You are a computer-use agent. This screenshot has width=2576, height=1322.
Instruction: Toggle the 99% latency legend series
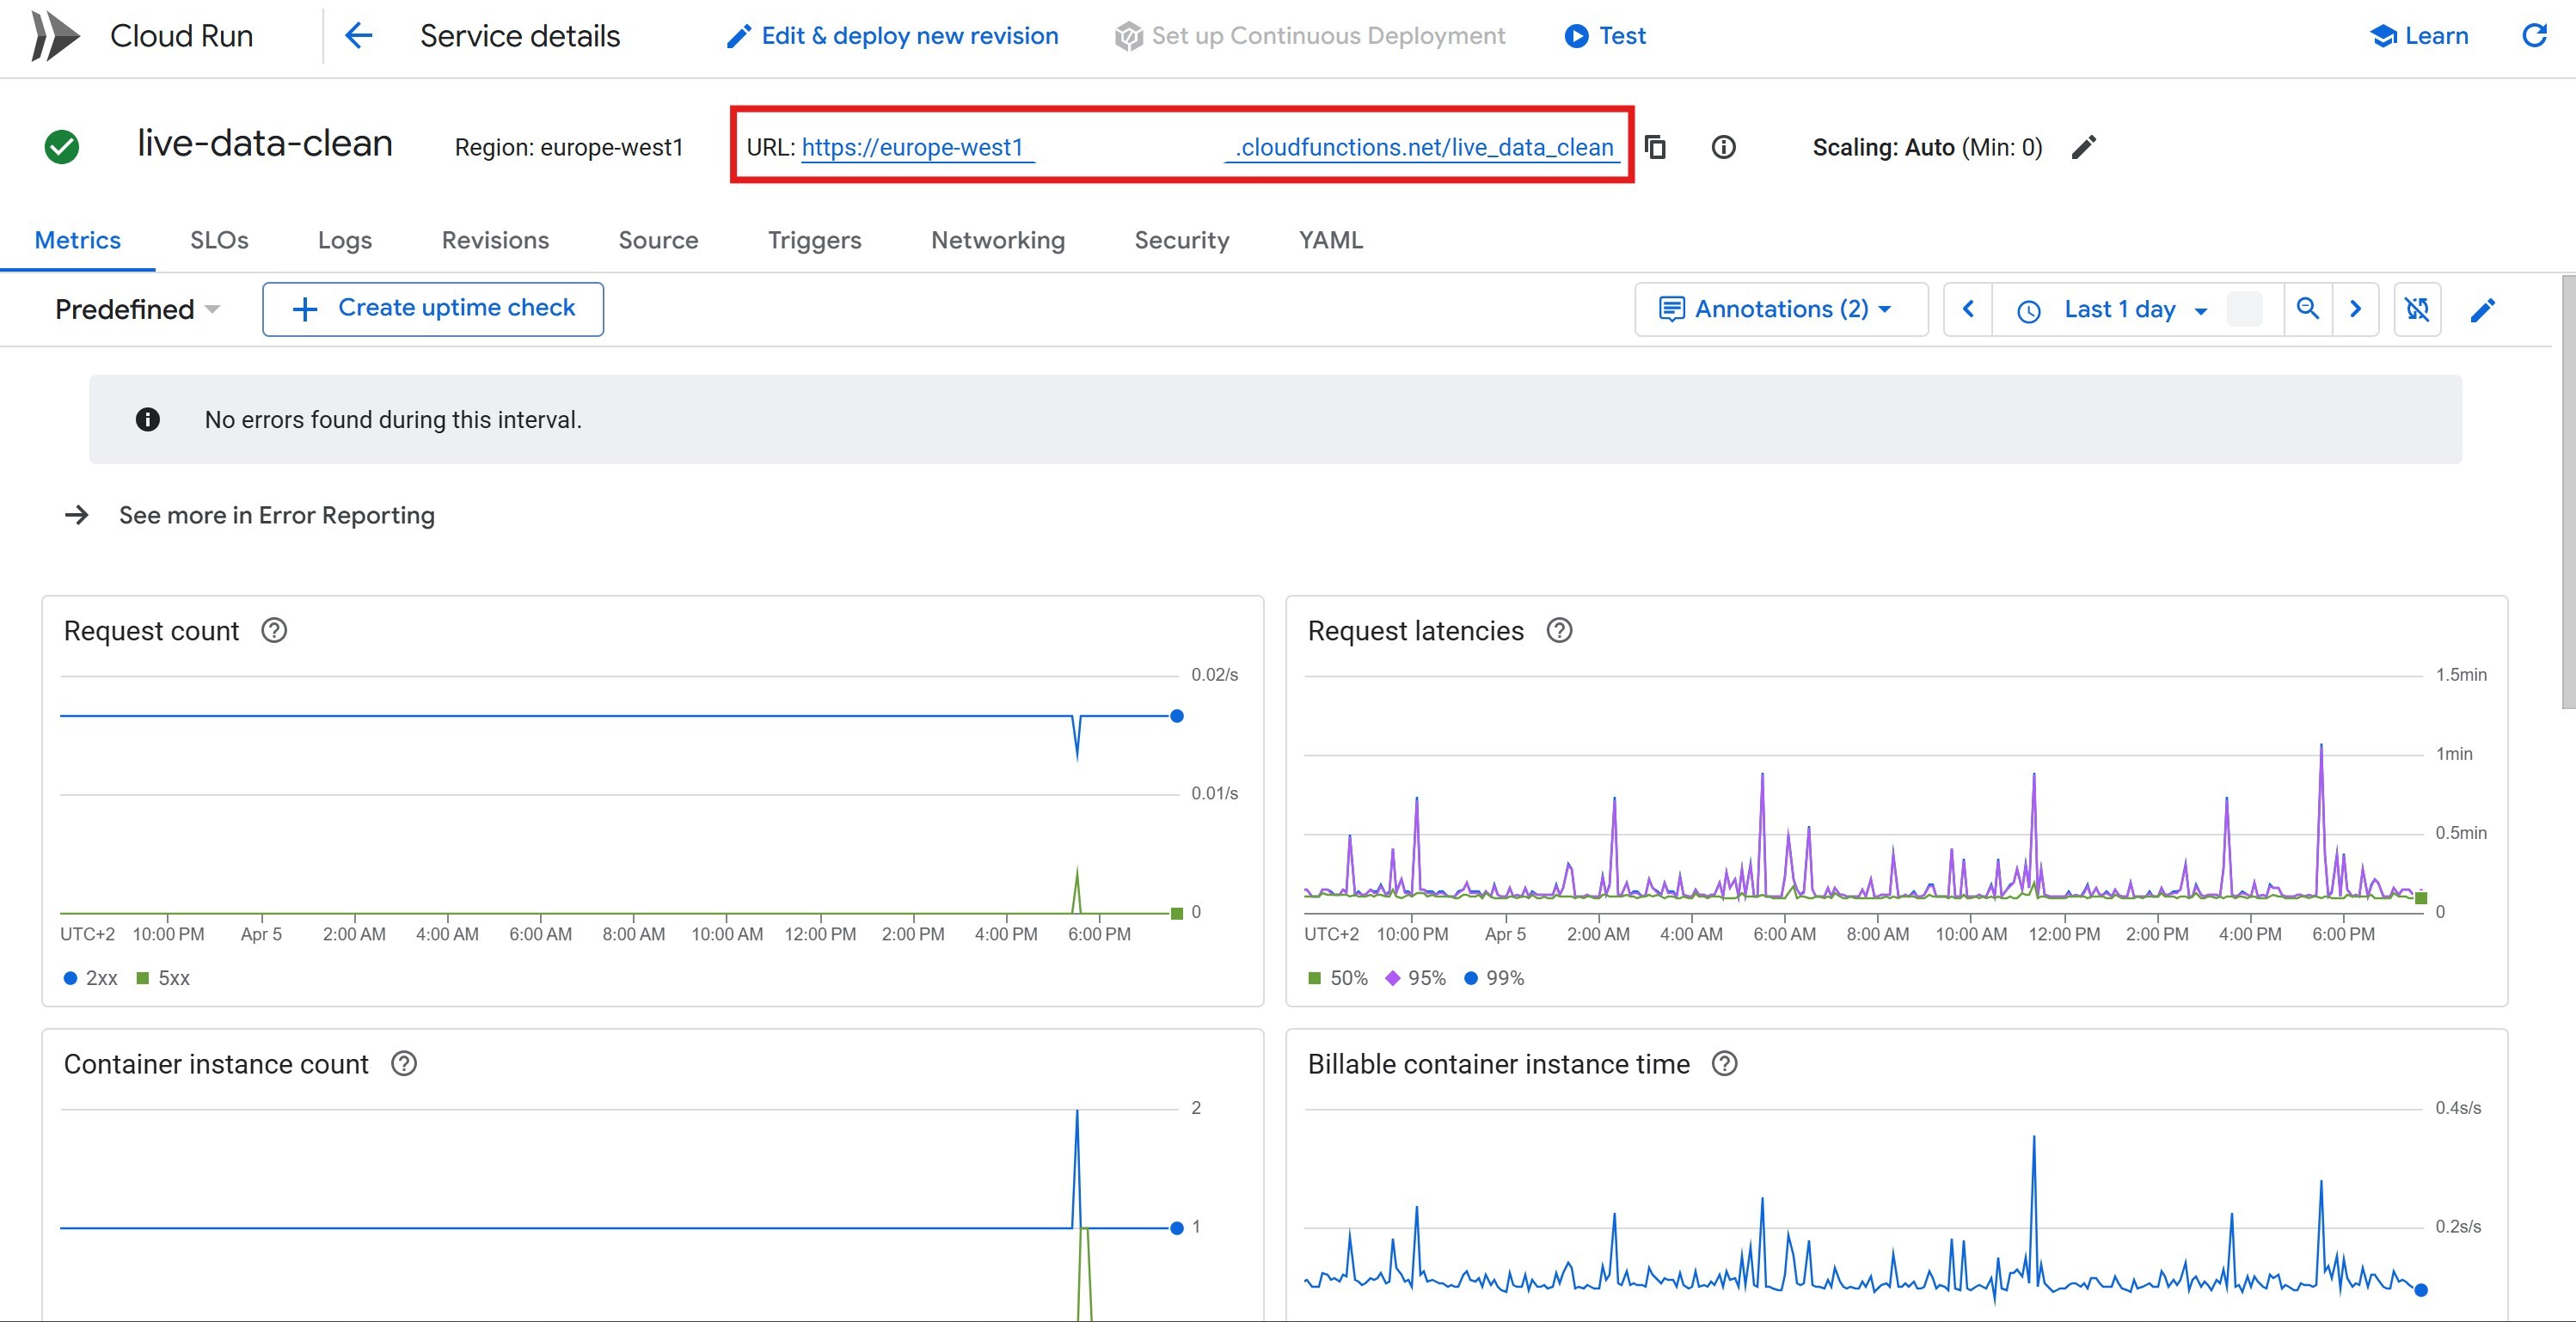(1494, 978)
